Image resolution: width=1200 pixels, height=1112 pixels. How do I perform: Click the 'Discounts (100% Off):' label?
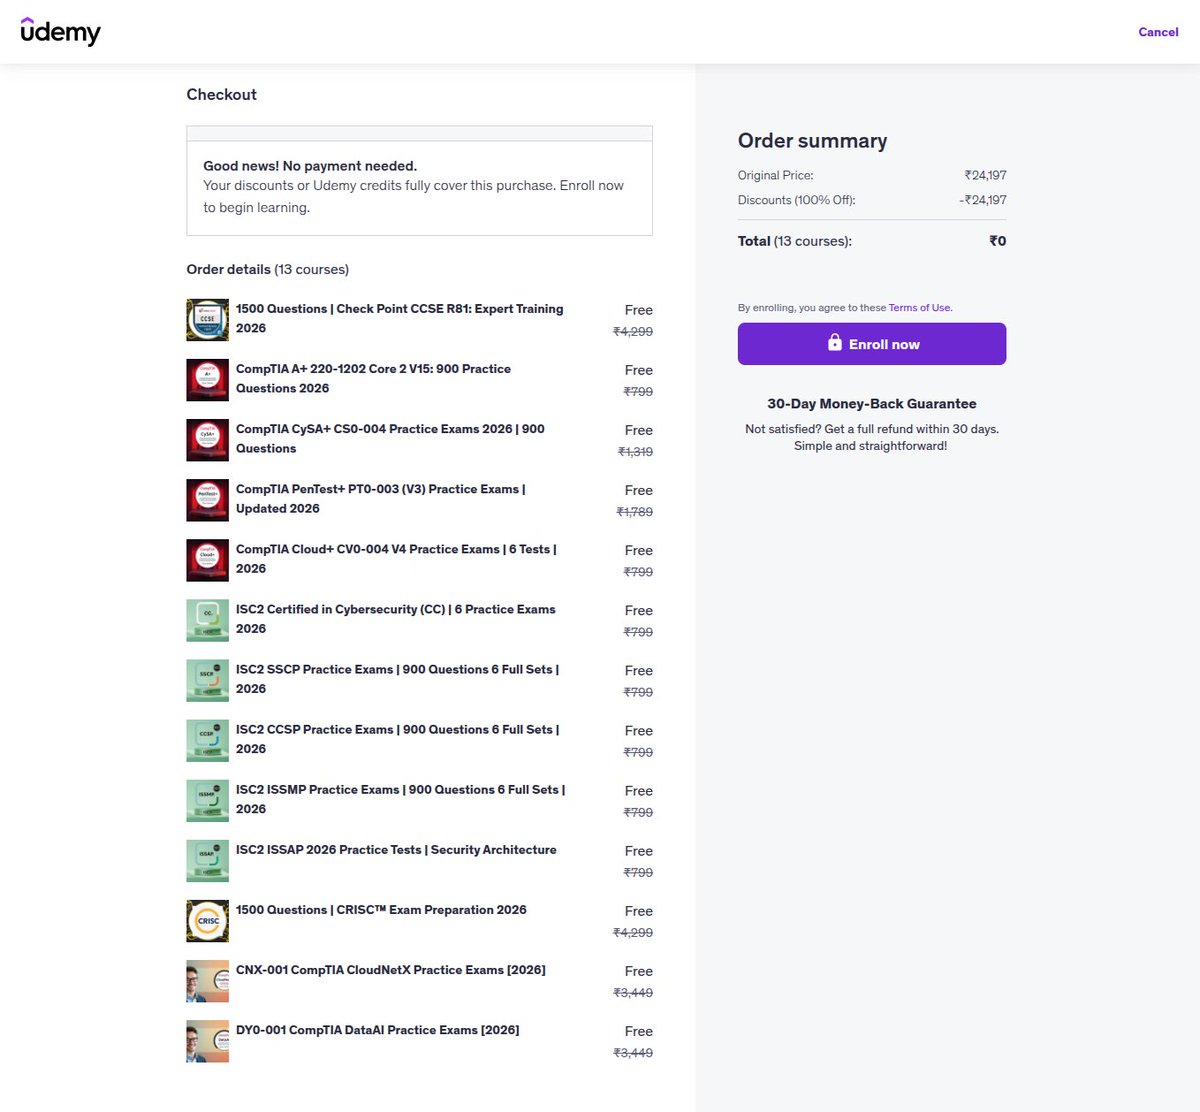pos(797,200)
